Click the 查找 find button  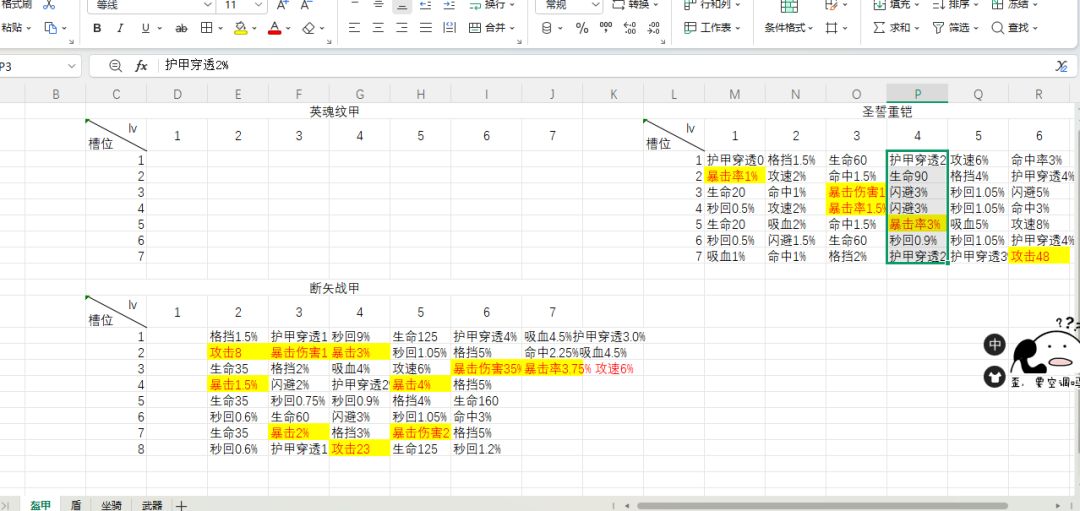coord(1015,28)
